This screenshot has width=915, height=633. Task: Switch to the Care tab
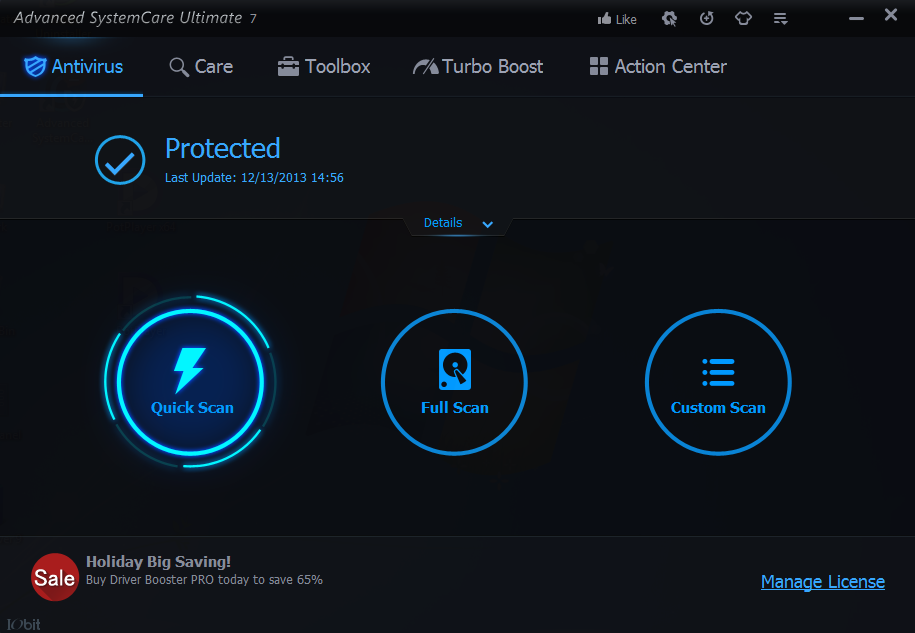pos(201,67)
